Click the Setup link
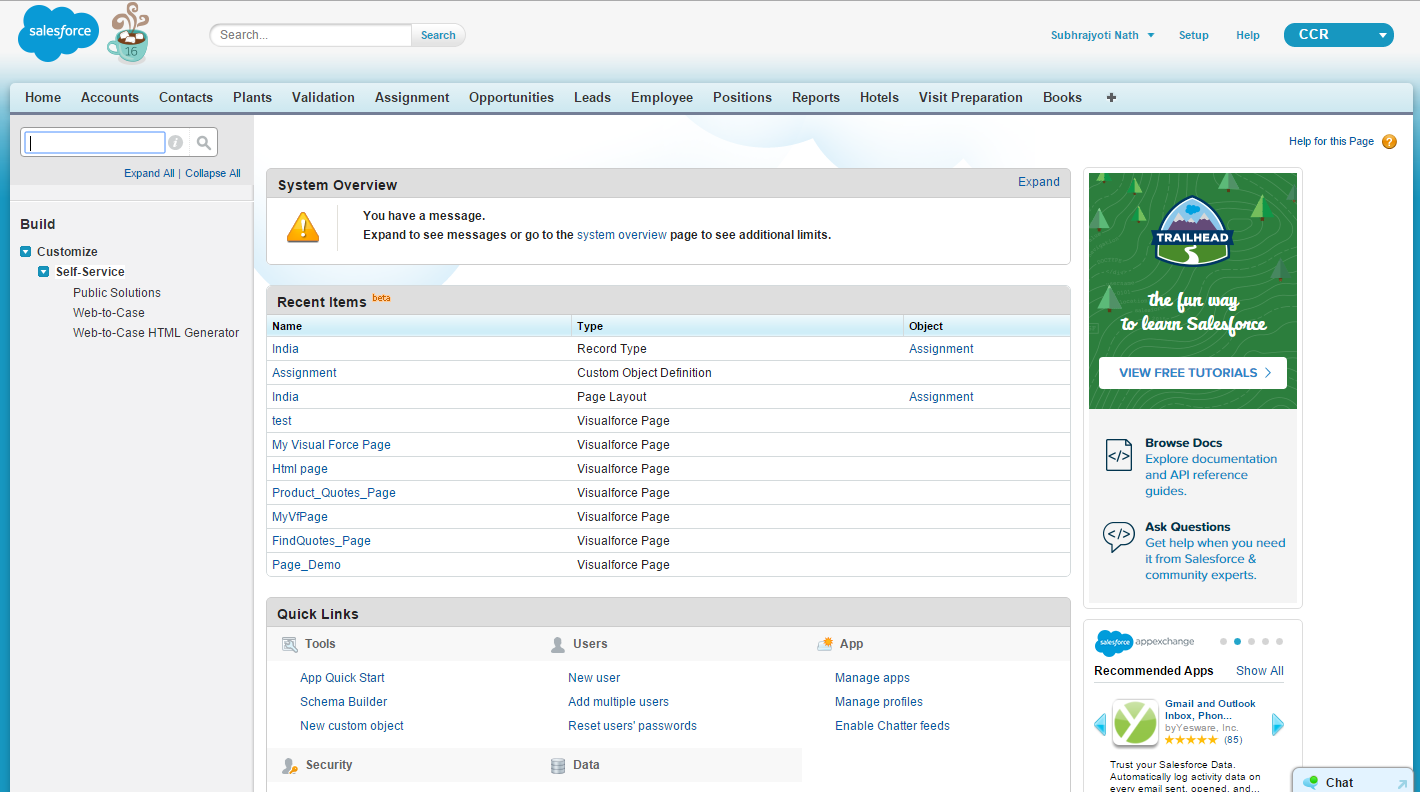 [1194, 35]
